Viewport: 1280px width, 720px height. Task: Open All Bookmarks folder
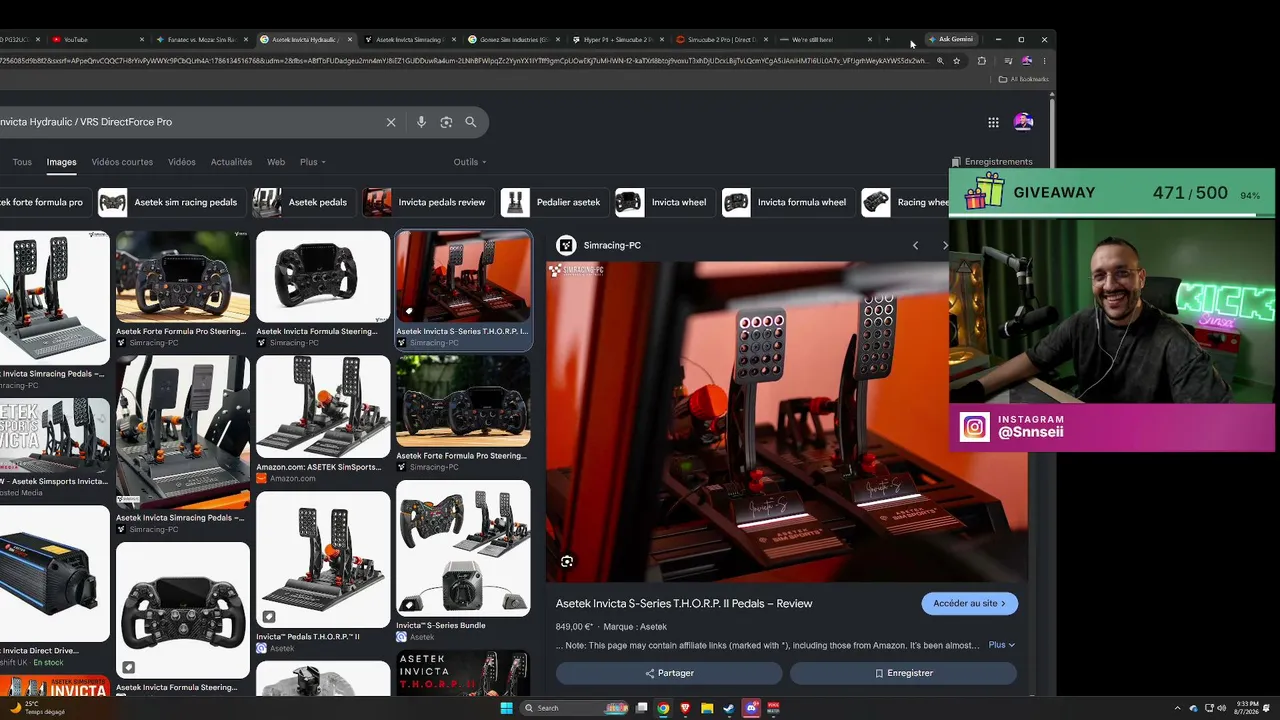pos(1024,79)
